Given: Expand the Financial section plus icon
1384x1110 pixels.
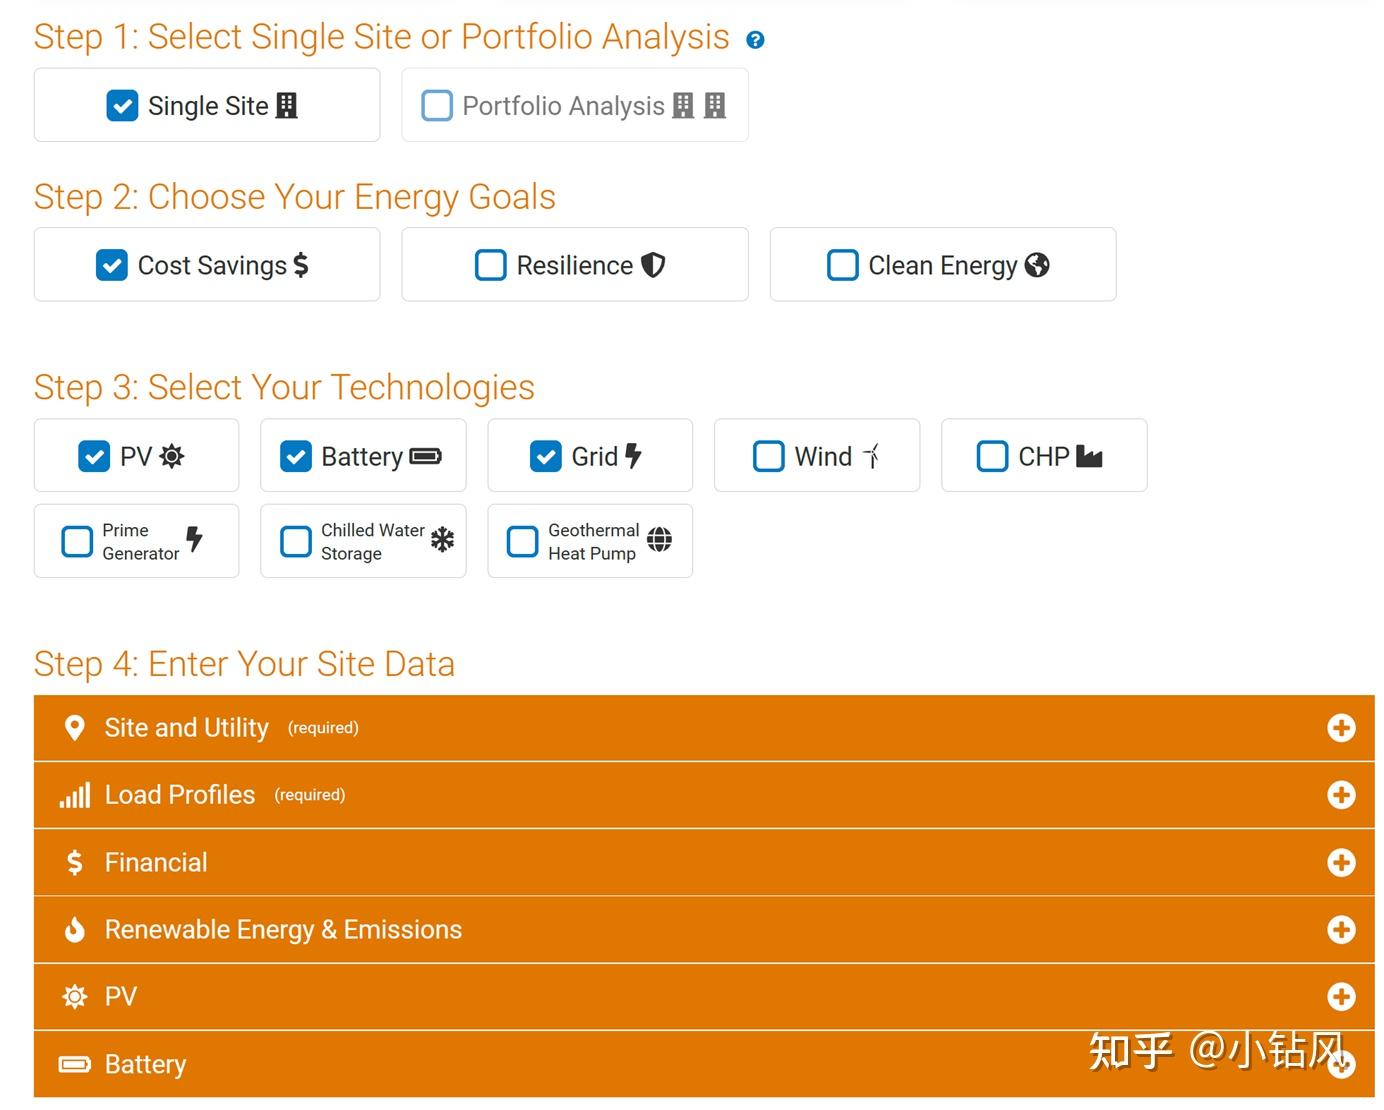Looking at the screenshot, I should (1341, 862).
